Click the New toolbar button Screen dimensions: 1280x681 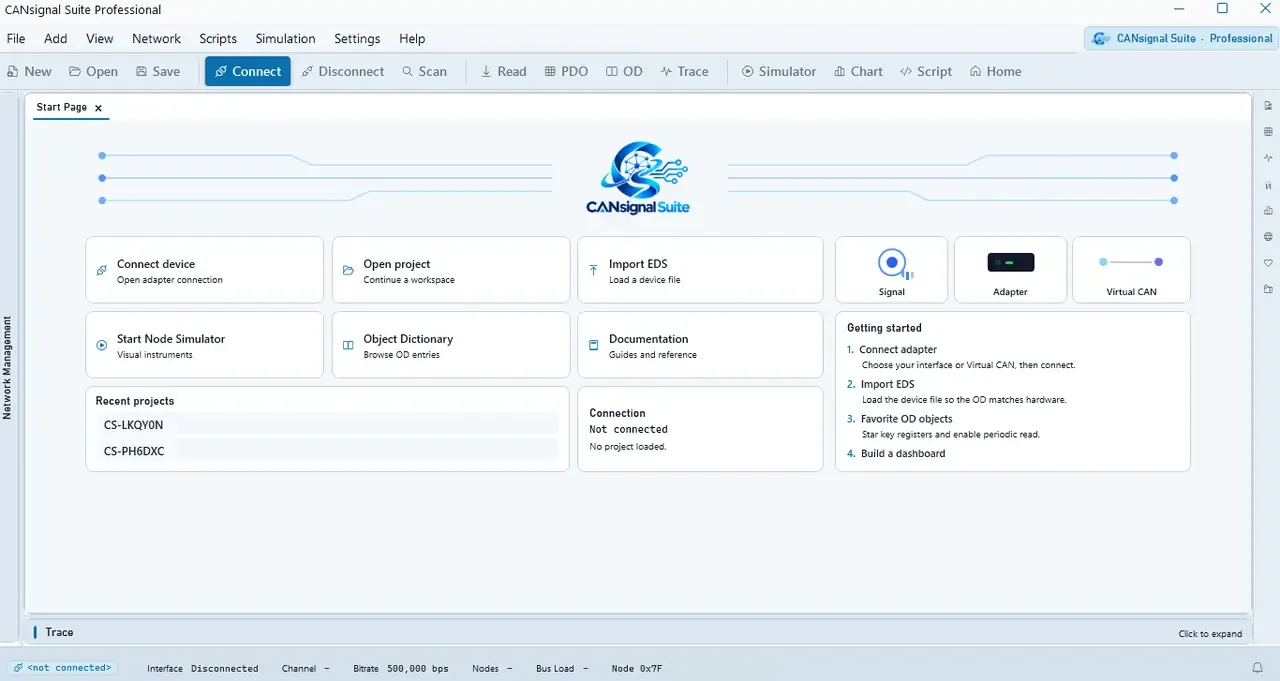coord(29,71)
